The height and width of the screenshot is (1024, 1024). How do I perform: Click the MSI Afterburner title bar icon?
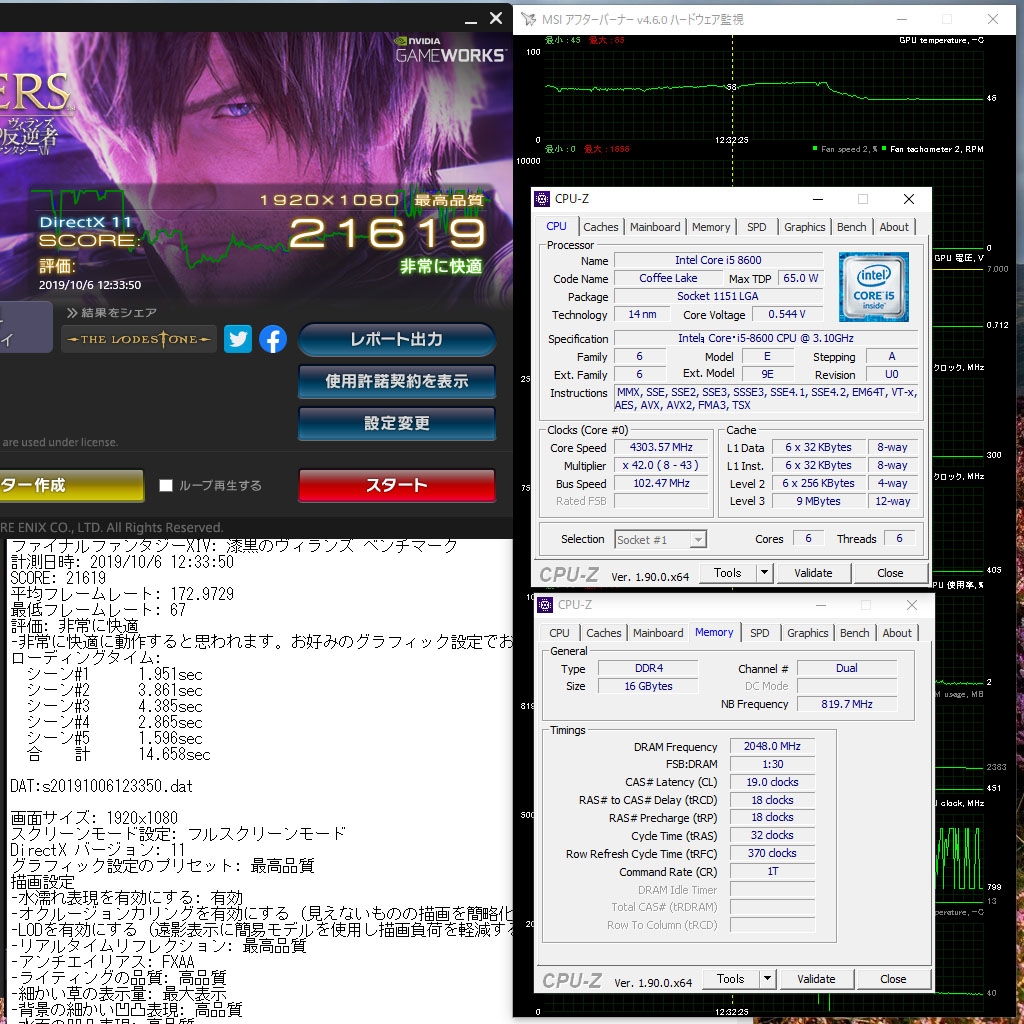click(528, 20)
